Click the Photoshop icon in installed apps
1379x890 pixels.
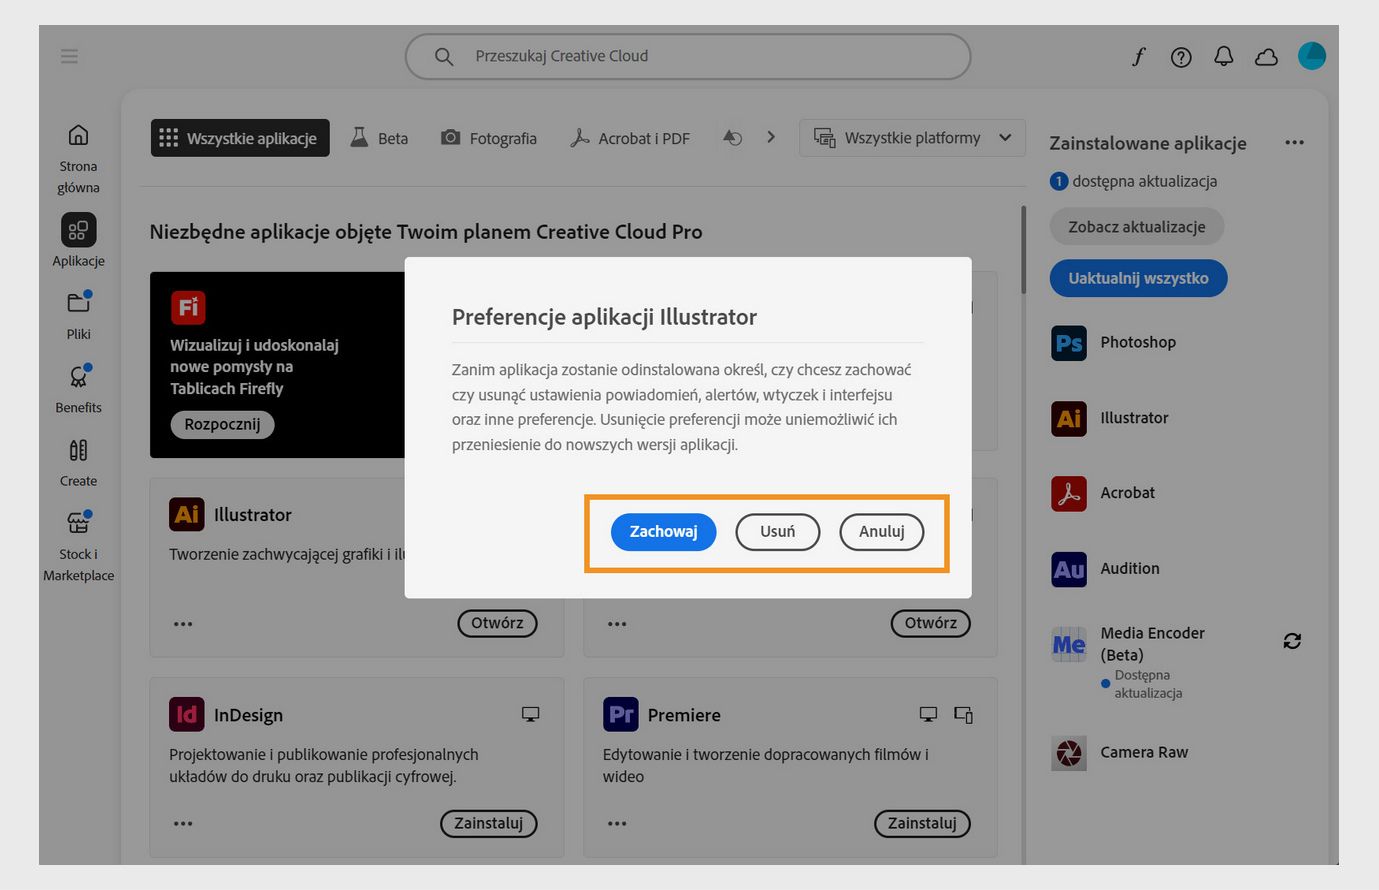[x=1069, y=343]
